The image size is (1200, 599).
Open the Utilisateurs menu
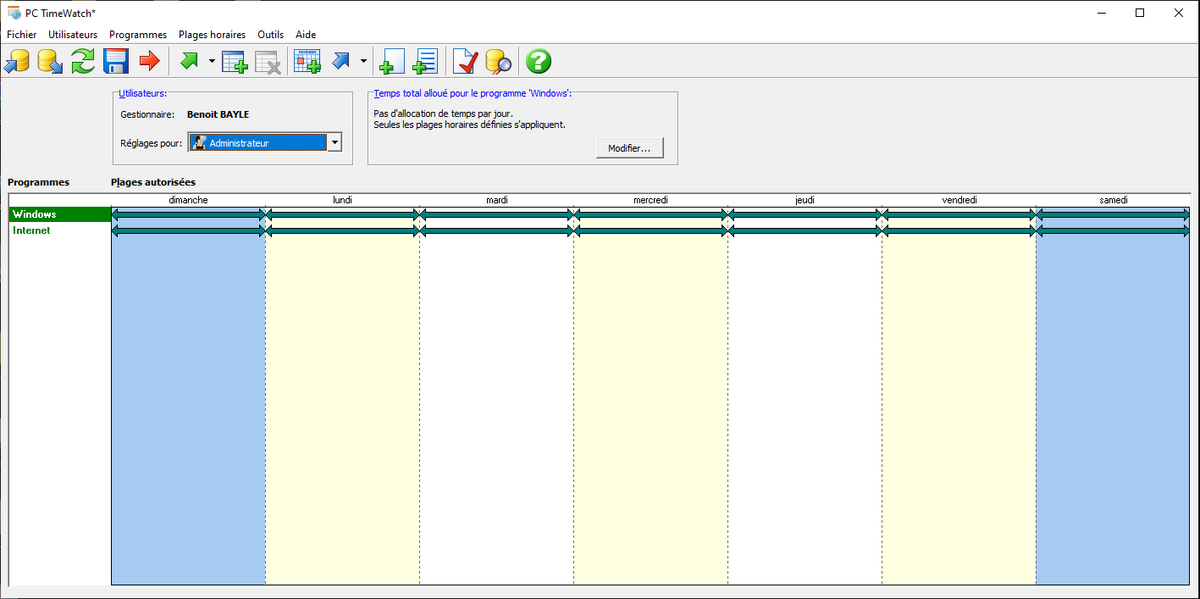pyautogui.click(x=73, y=35)
